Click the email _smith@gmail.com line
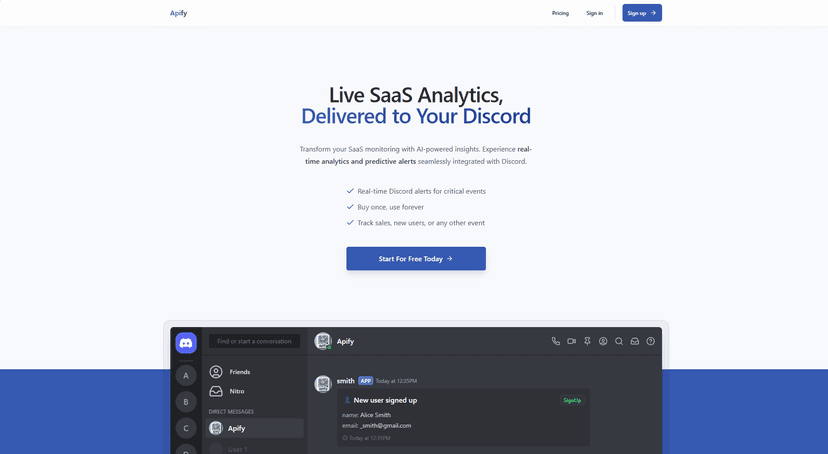 click(x=377, y=425)
